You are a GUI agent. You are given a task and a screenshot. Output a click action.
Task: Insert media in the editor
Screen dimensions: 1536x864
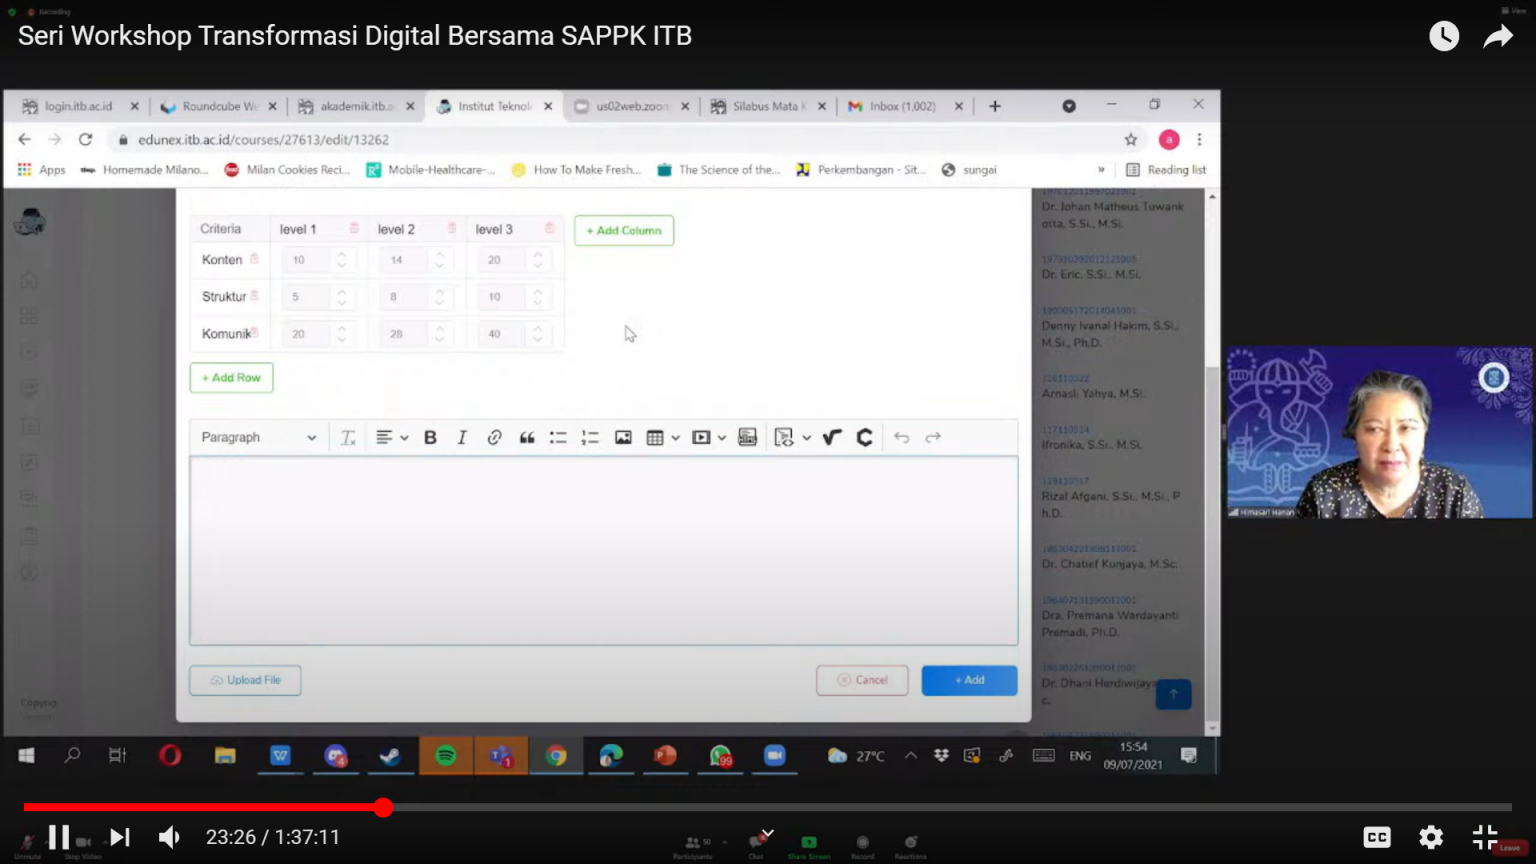701,437
